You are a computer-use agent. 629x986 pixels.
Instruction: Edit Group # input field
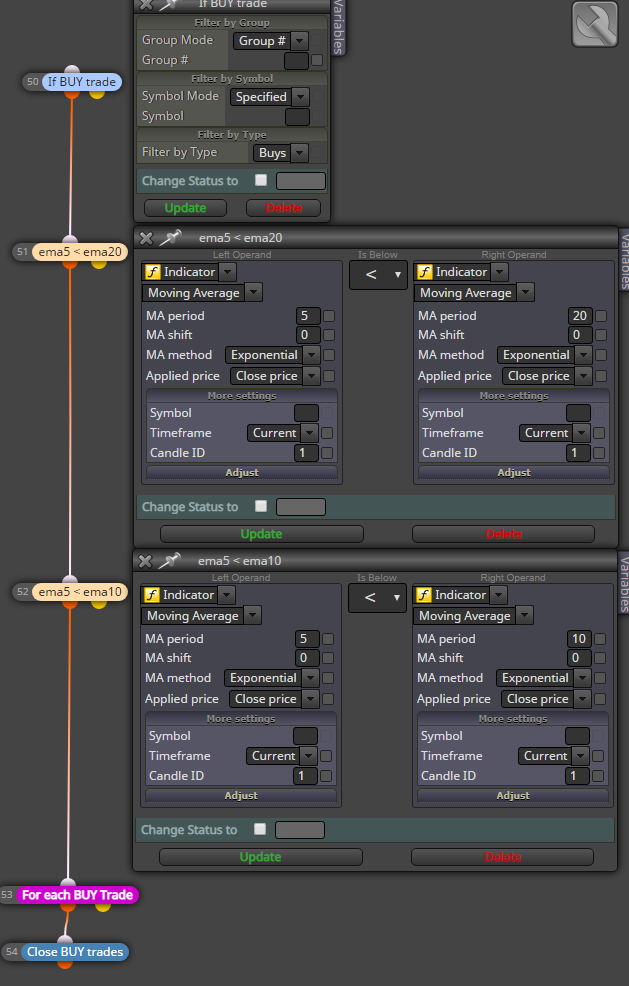[296, 61]
